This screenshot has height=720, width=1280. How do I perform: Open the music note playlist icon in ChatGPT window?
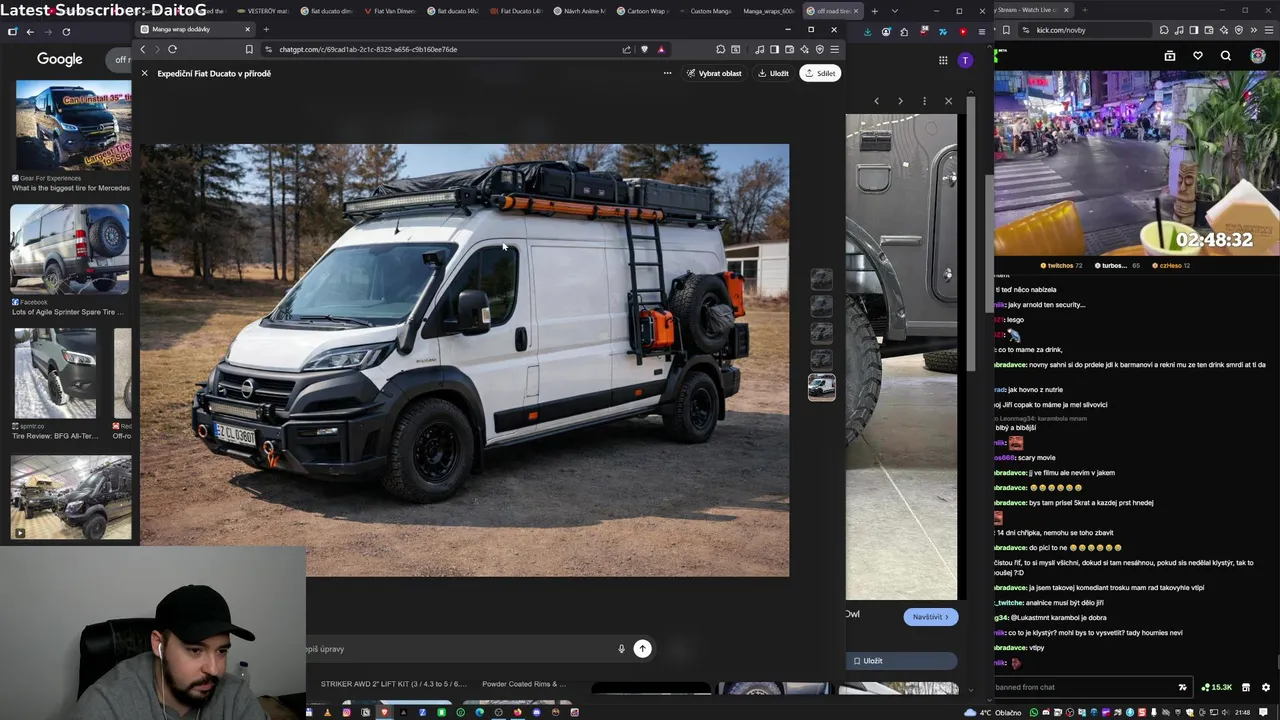(x=760, y=49)
